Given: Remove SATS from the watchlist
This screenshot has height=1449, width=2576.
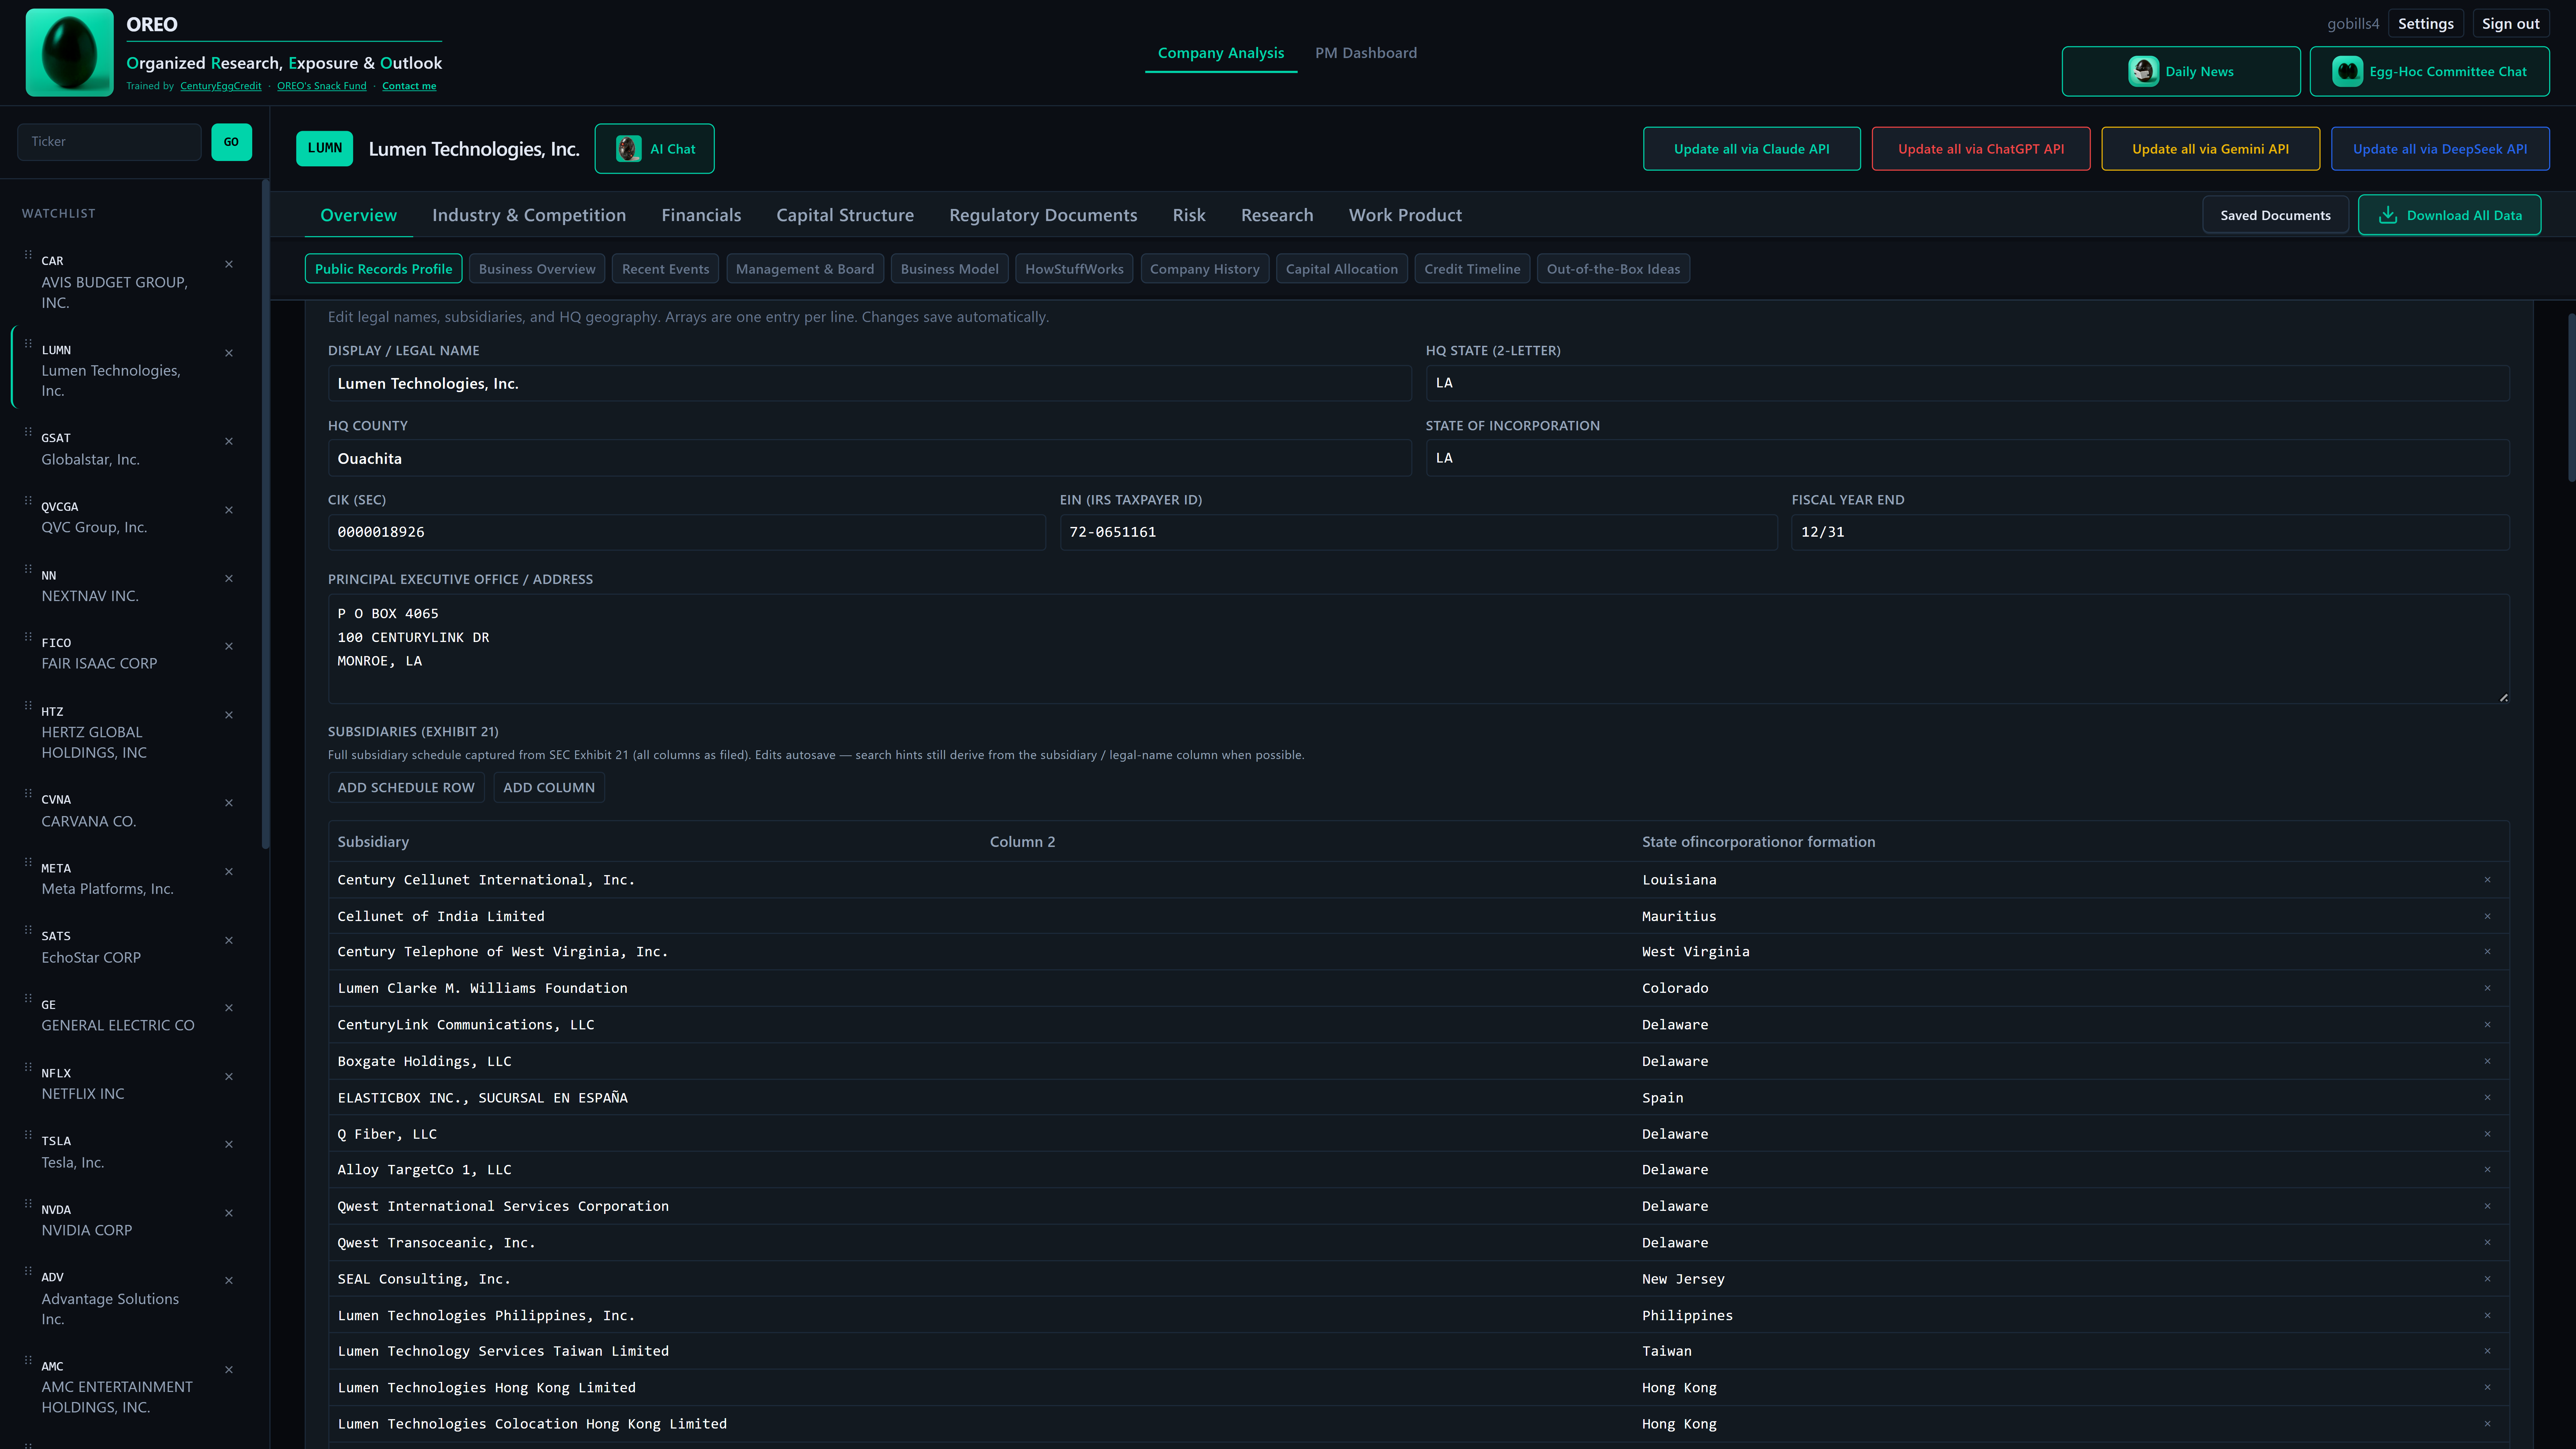Looking at the screenshot, I should click(x=229, y=940).
